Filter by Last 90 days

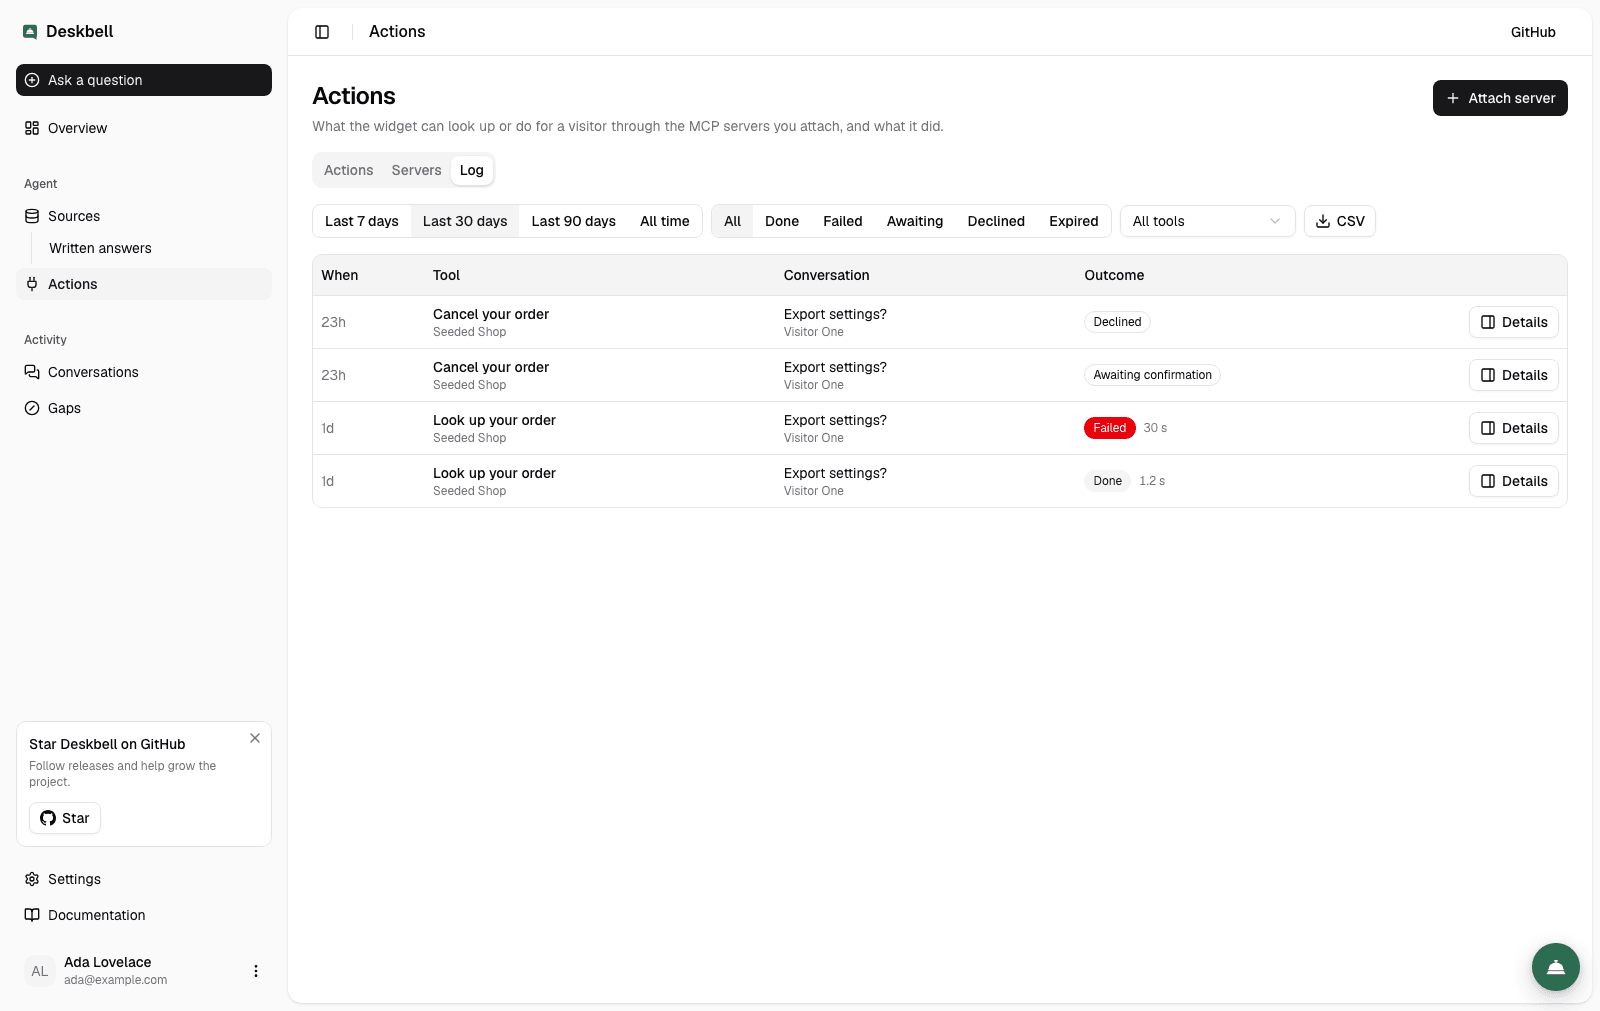(x=574, y=221)
